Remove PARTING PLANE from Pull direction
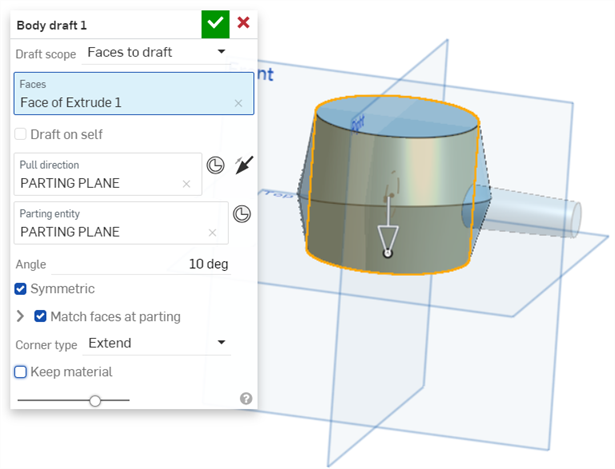 coord(186,183)
